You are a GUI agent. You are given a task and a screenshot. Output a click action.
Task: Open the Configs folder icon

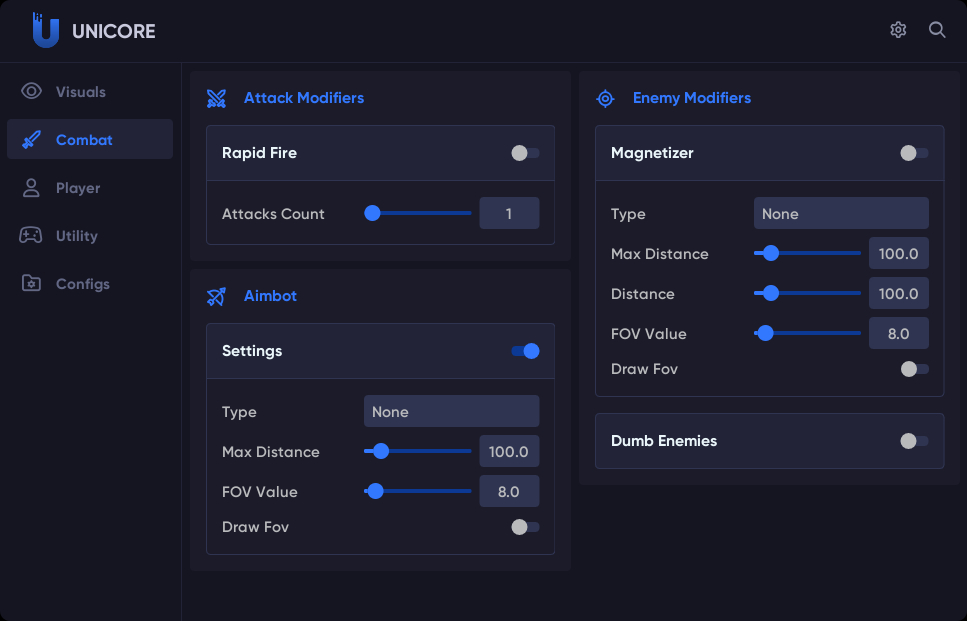(31, 283)
